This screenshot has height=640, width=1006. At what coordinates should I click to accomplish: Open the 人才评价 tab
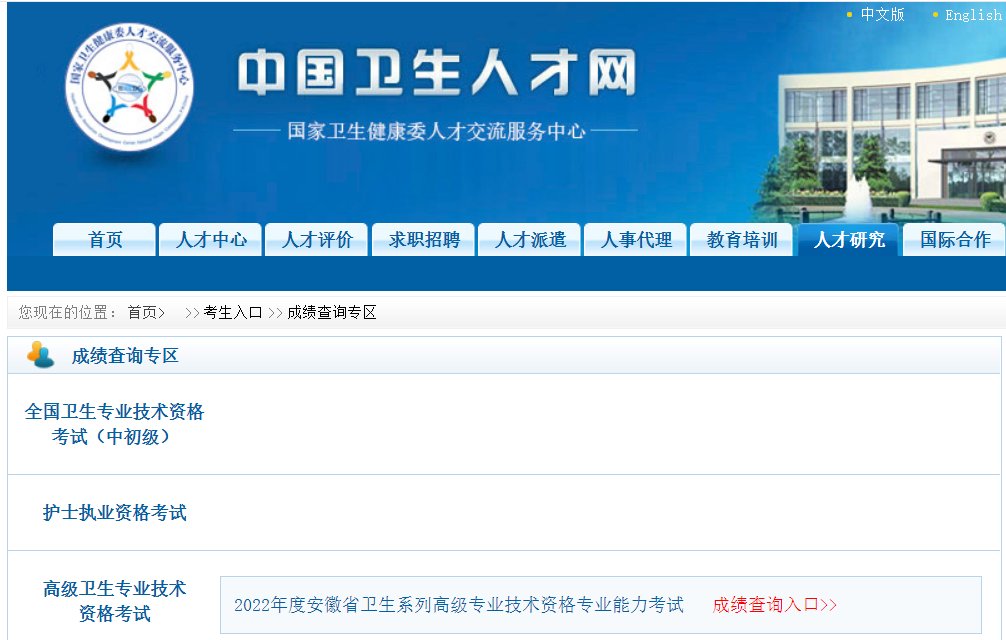pyautogui.click(x=316, y=240)
